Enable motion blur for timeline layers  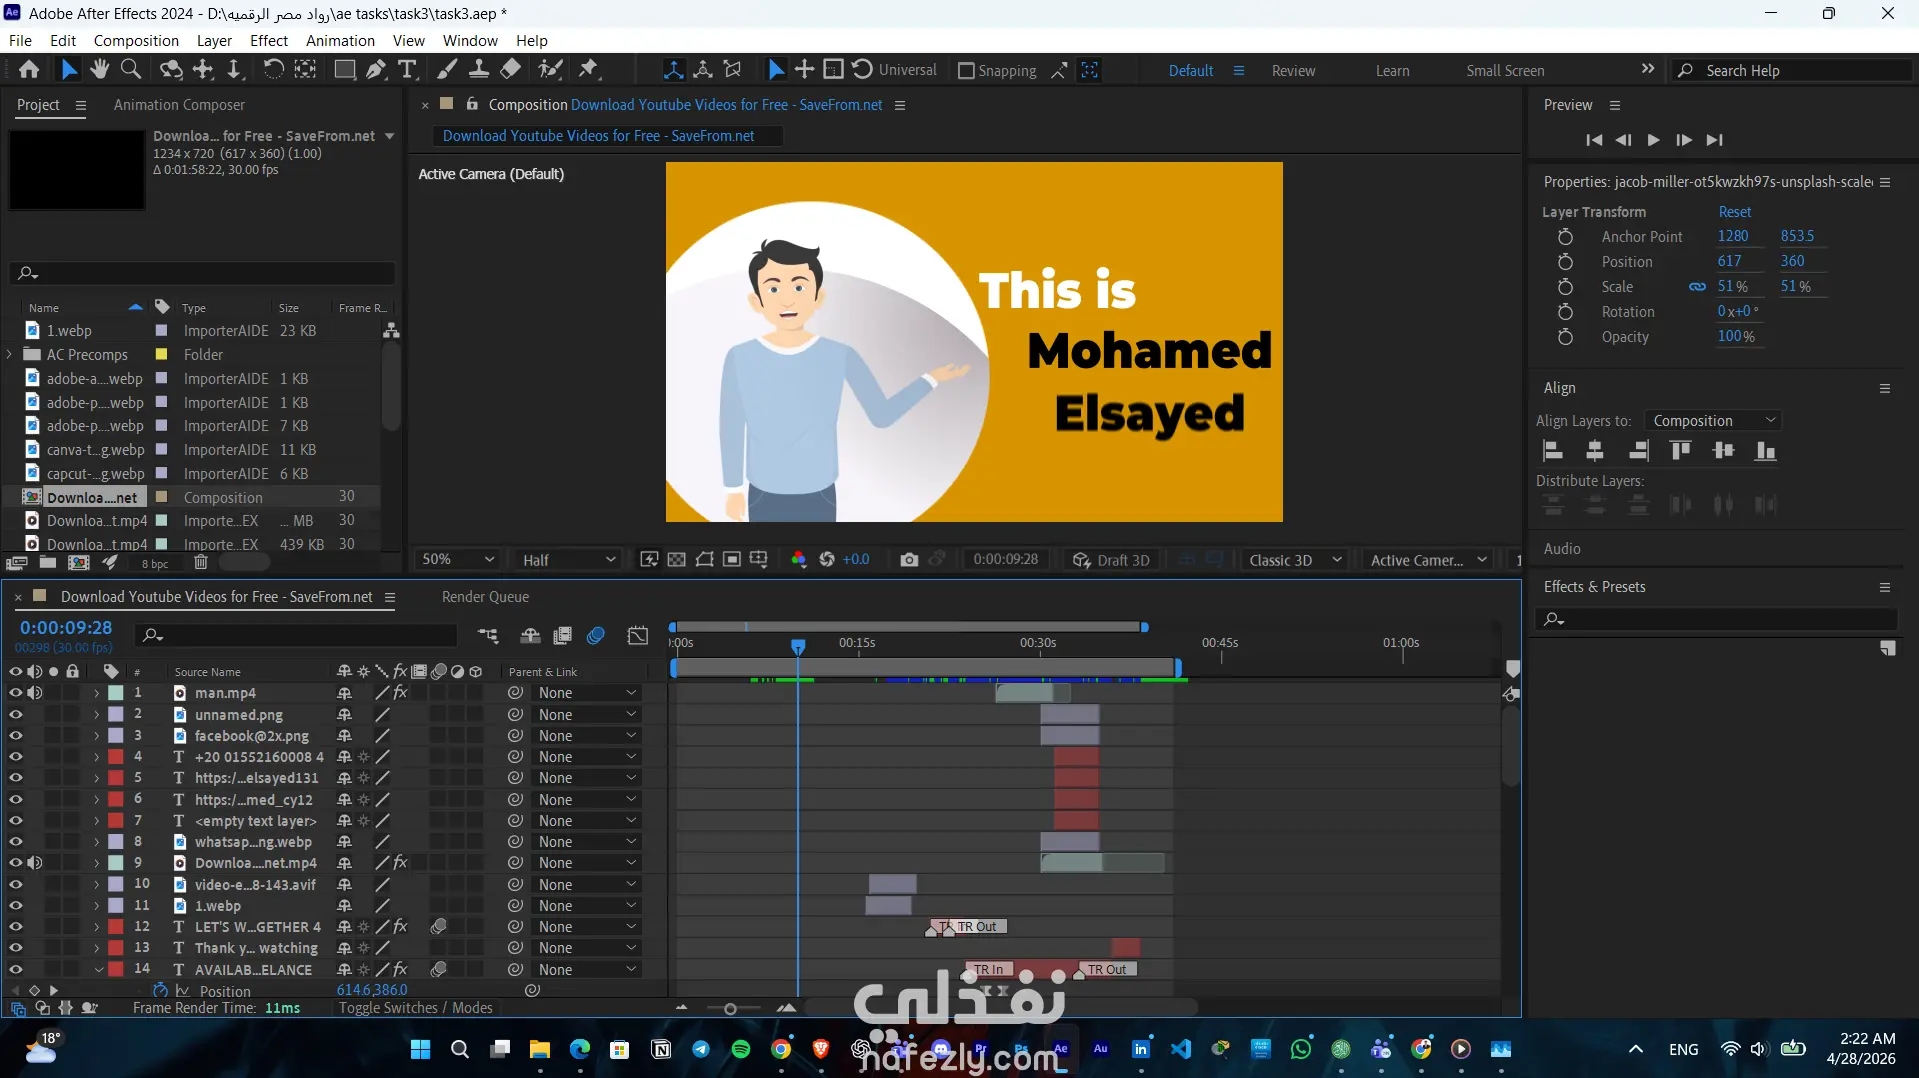(596, 636)
